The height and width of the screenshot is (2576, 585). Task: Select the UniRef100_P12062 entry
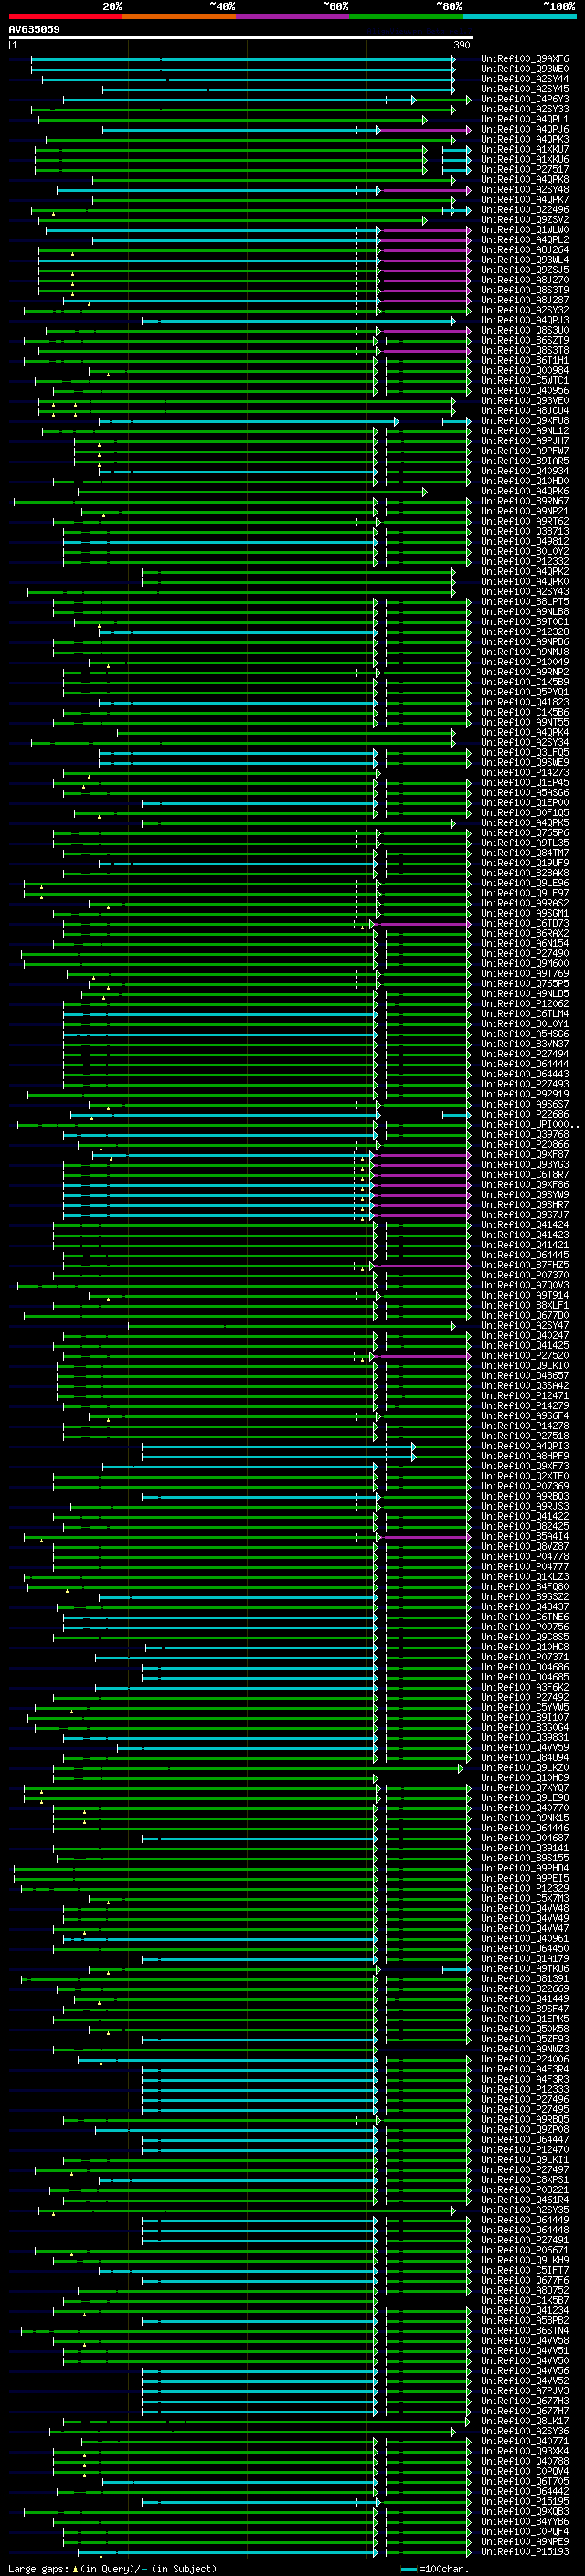525,1004
